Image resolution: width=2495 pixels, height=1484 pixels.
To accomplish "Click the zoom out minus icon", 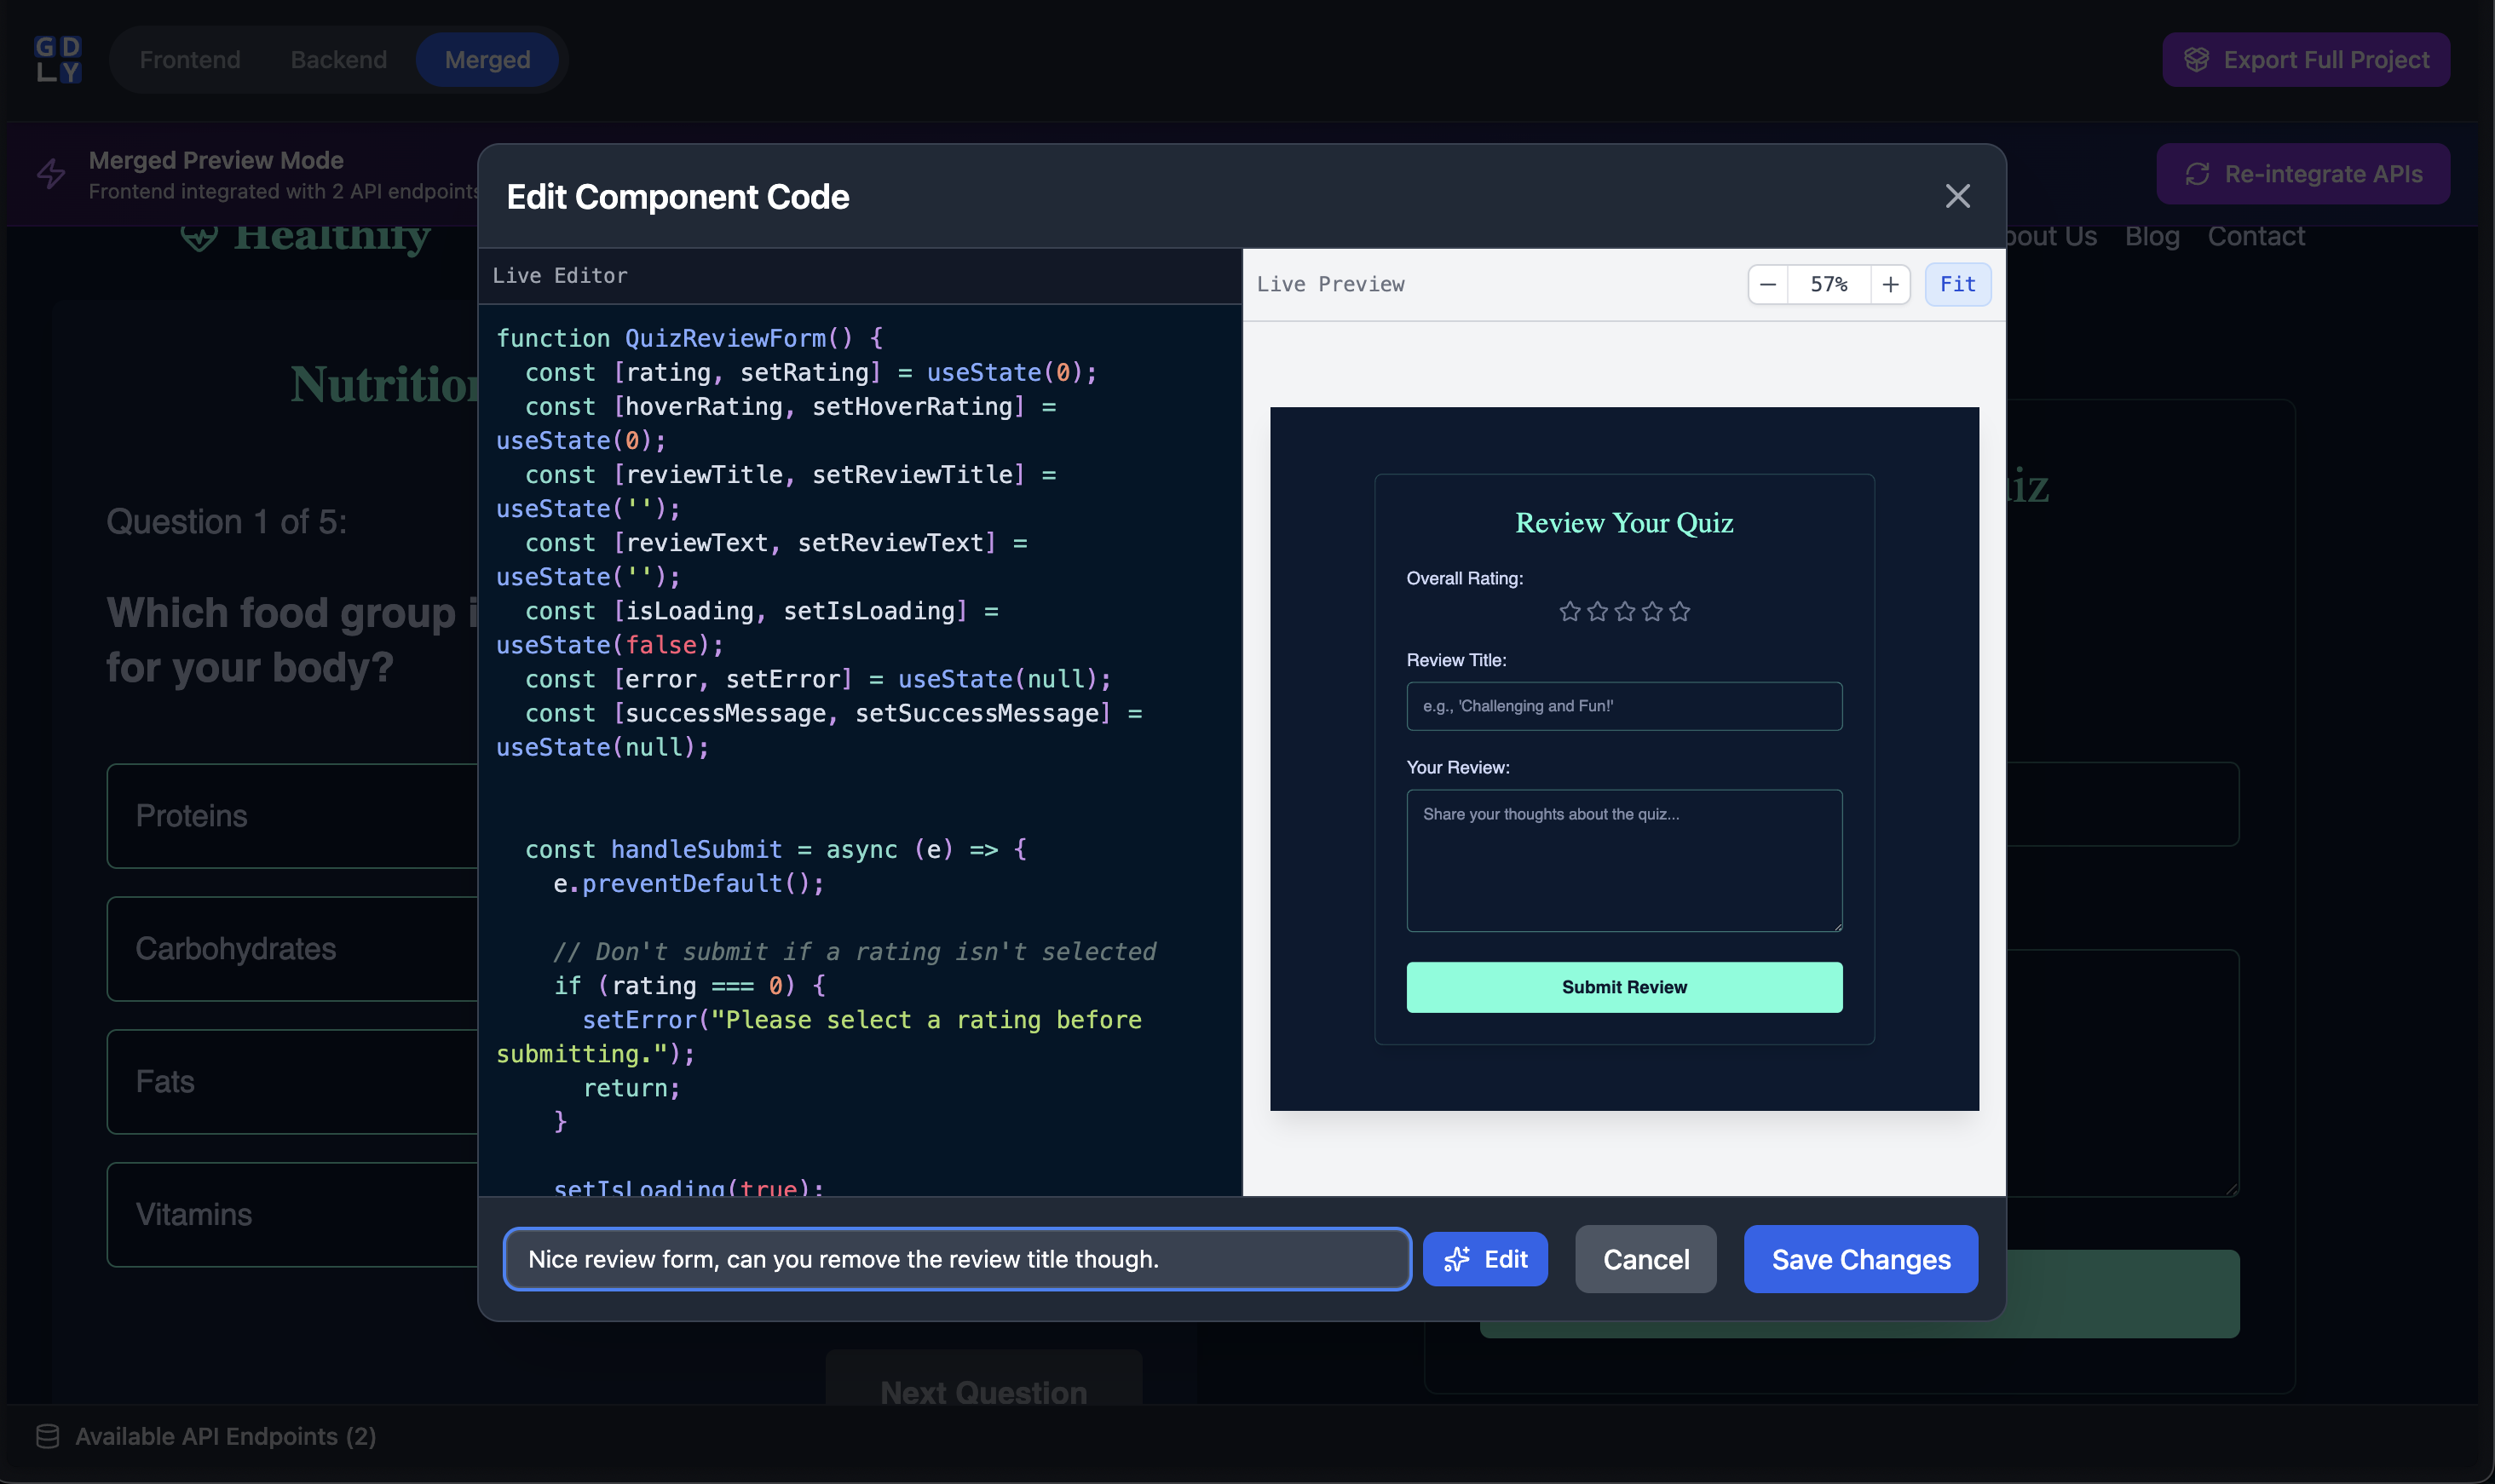I will (x=1767, y=285).
